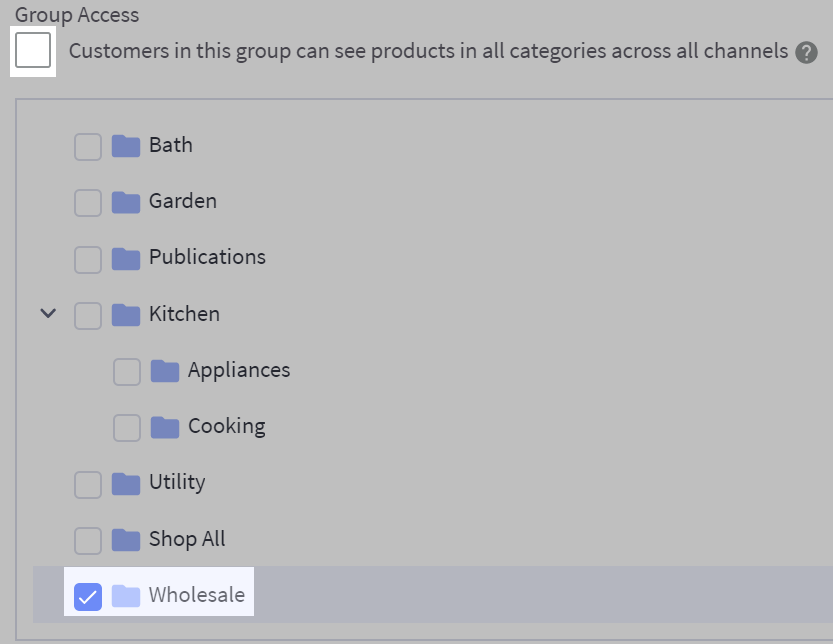
Task: Collapse the Kitchen category tree
Action: click(47, 313)
